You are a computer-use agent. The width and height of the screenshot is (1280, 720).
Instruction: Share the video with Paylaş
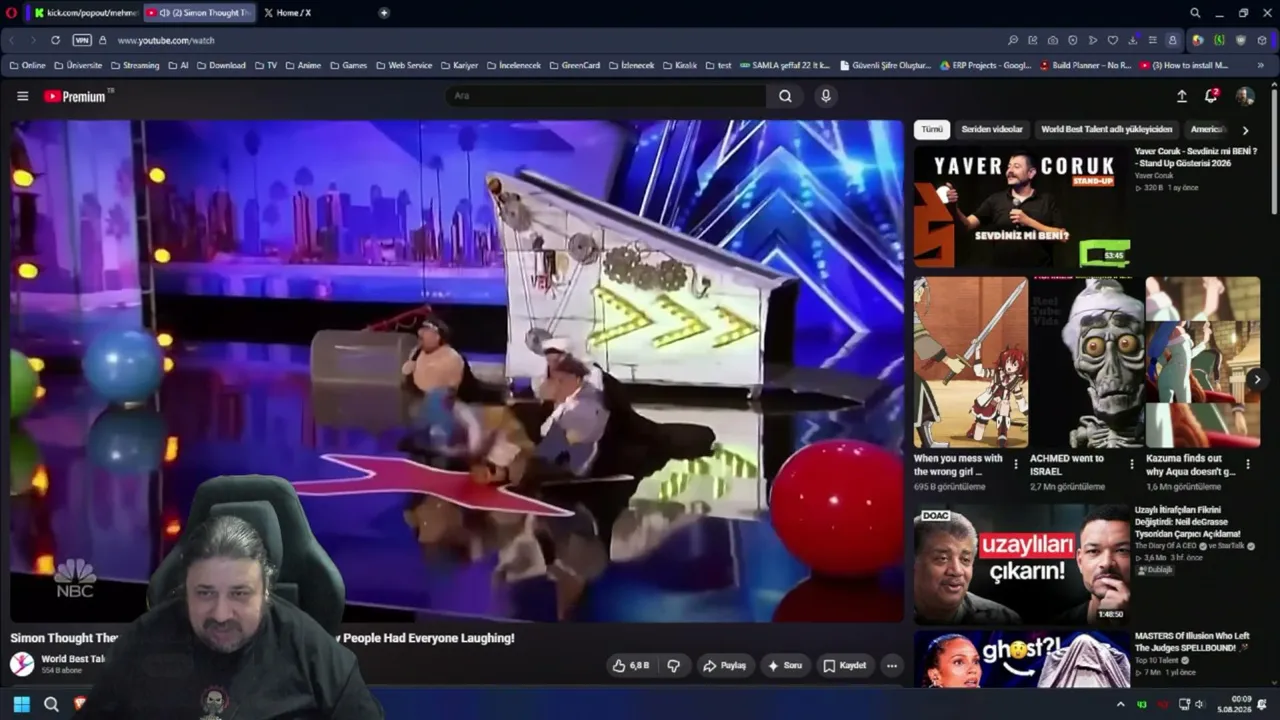click(x=724, y=665)
